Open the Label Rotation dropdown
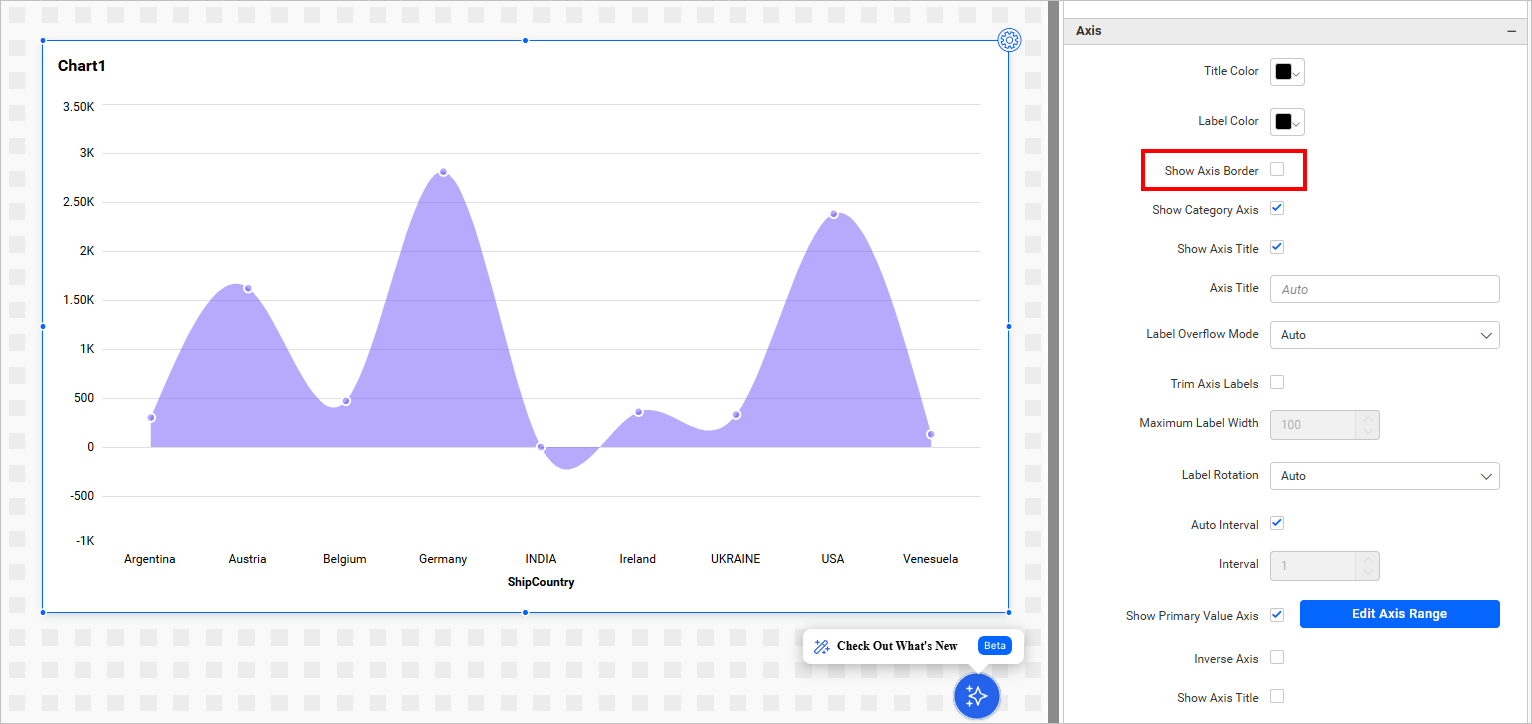 (1384, 476)
